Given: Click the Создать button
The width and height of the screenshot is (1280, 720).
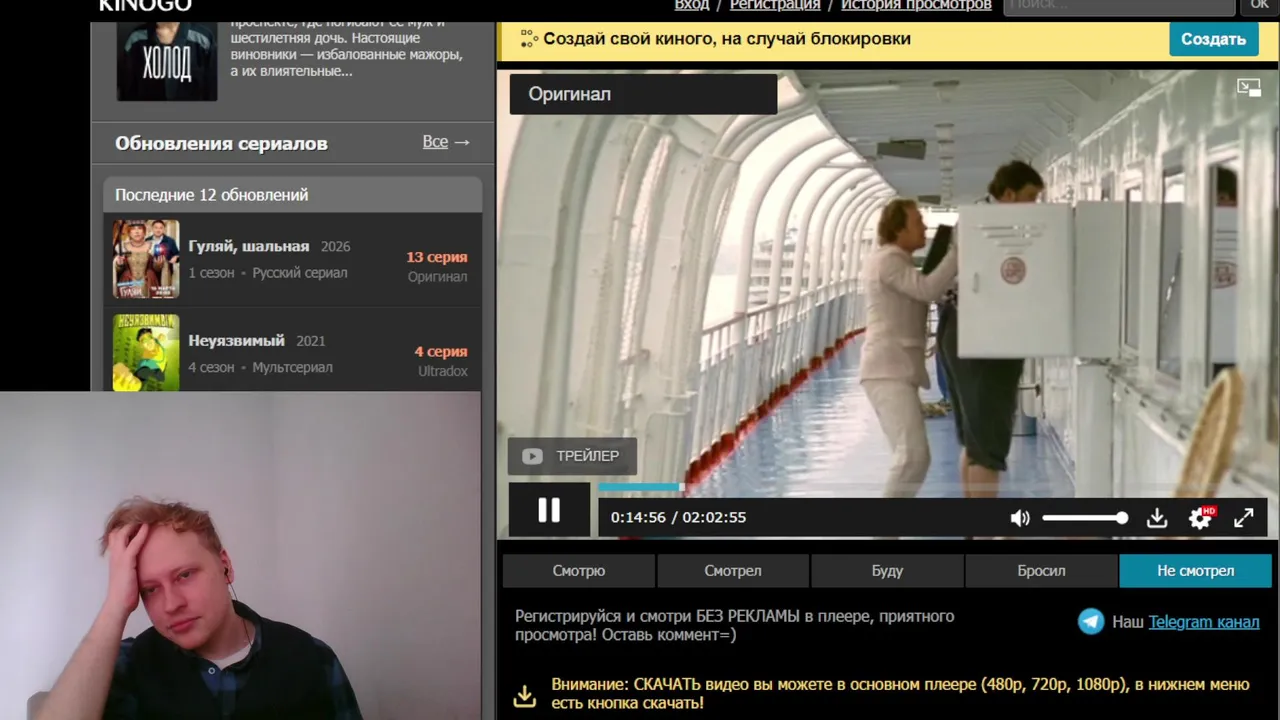Looking at the screenshot, I should point(1213,39).
